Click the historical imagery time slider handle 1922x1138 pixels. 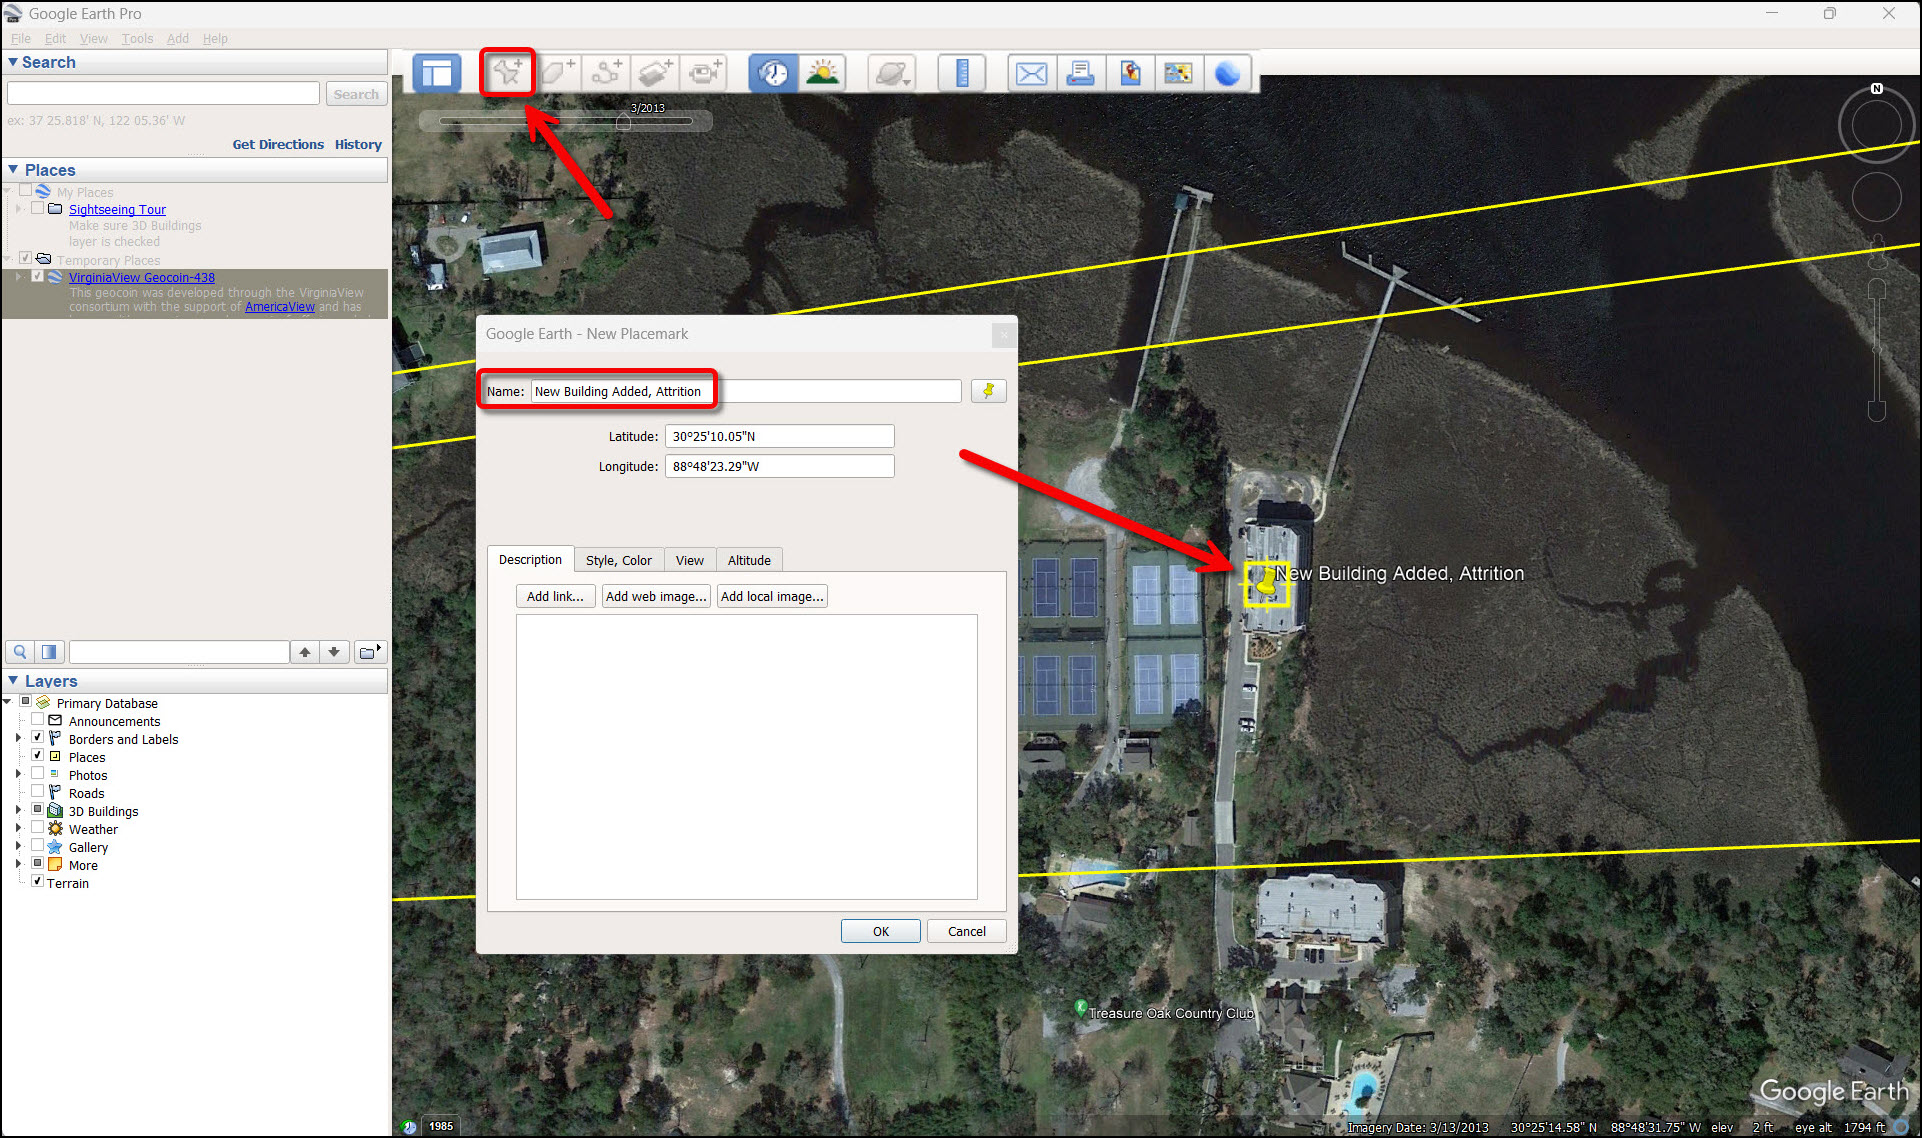pos(623,121)
